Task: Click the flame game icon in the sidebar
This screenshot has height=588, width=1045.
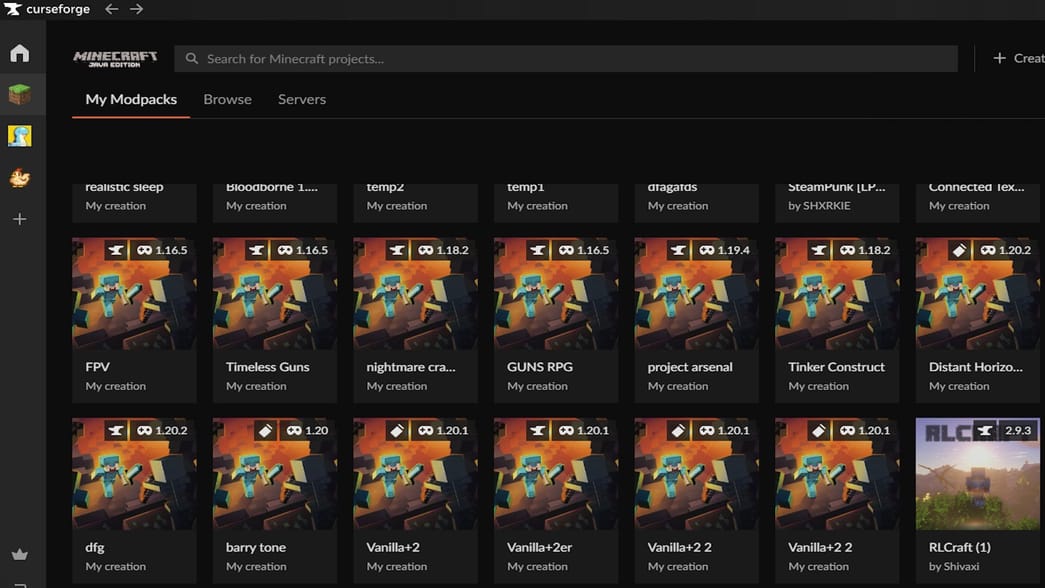Action: coord(19,177)
